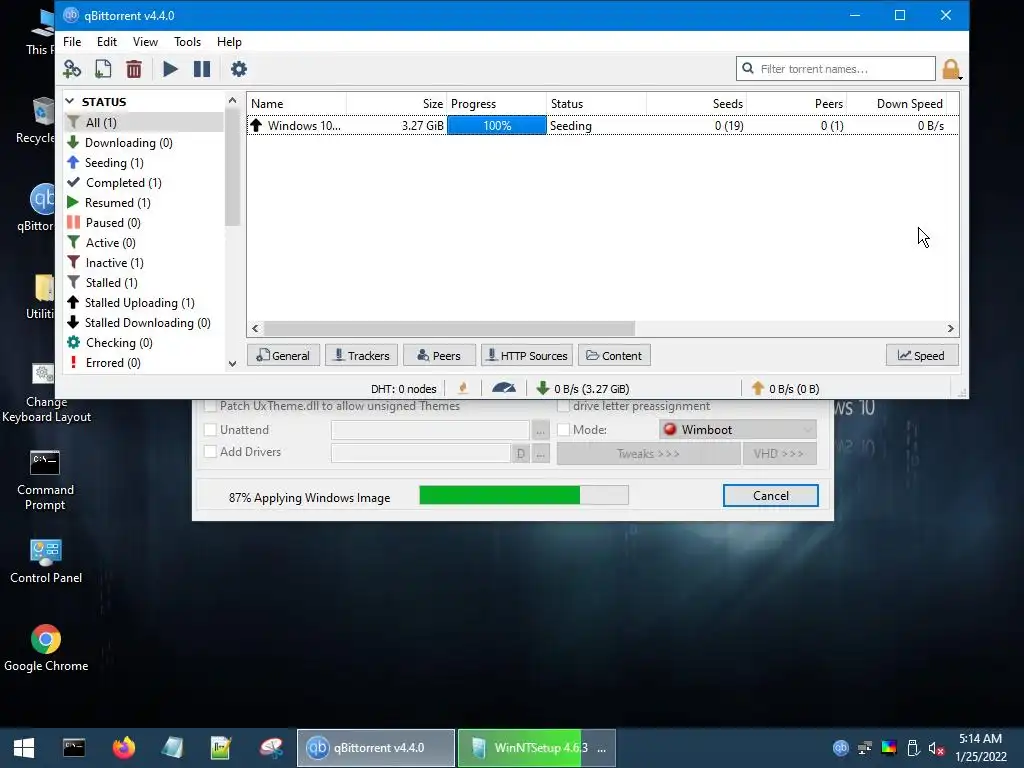
Task: Switch to the Content tab
Action: (614, 355)
